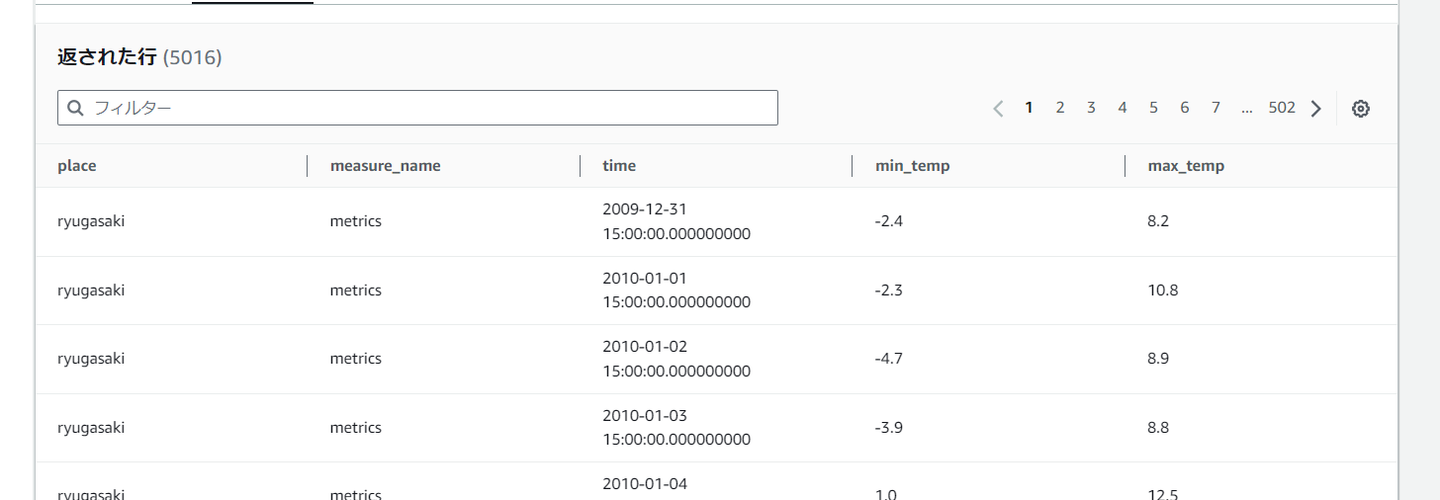Click the pagination ellipsis
1440x500 pixels.
coord(1246,108)
